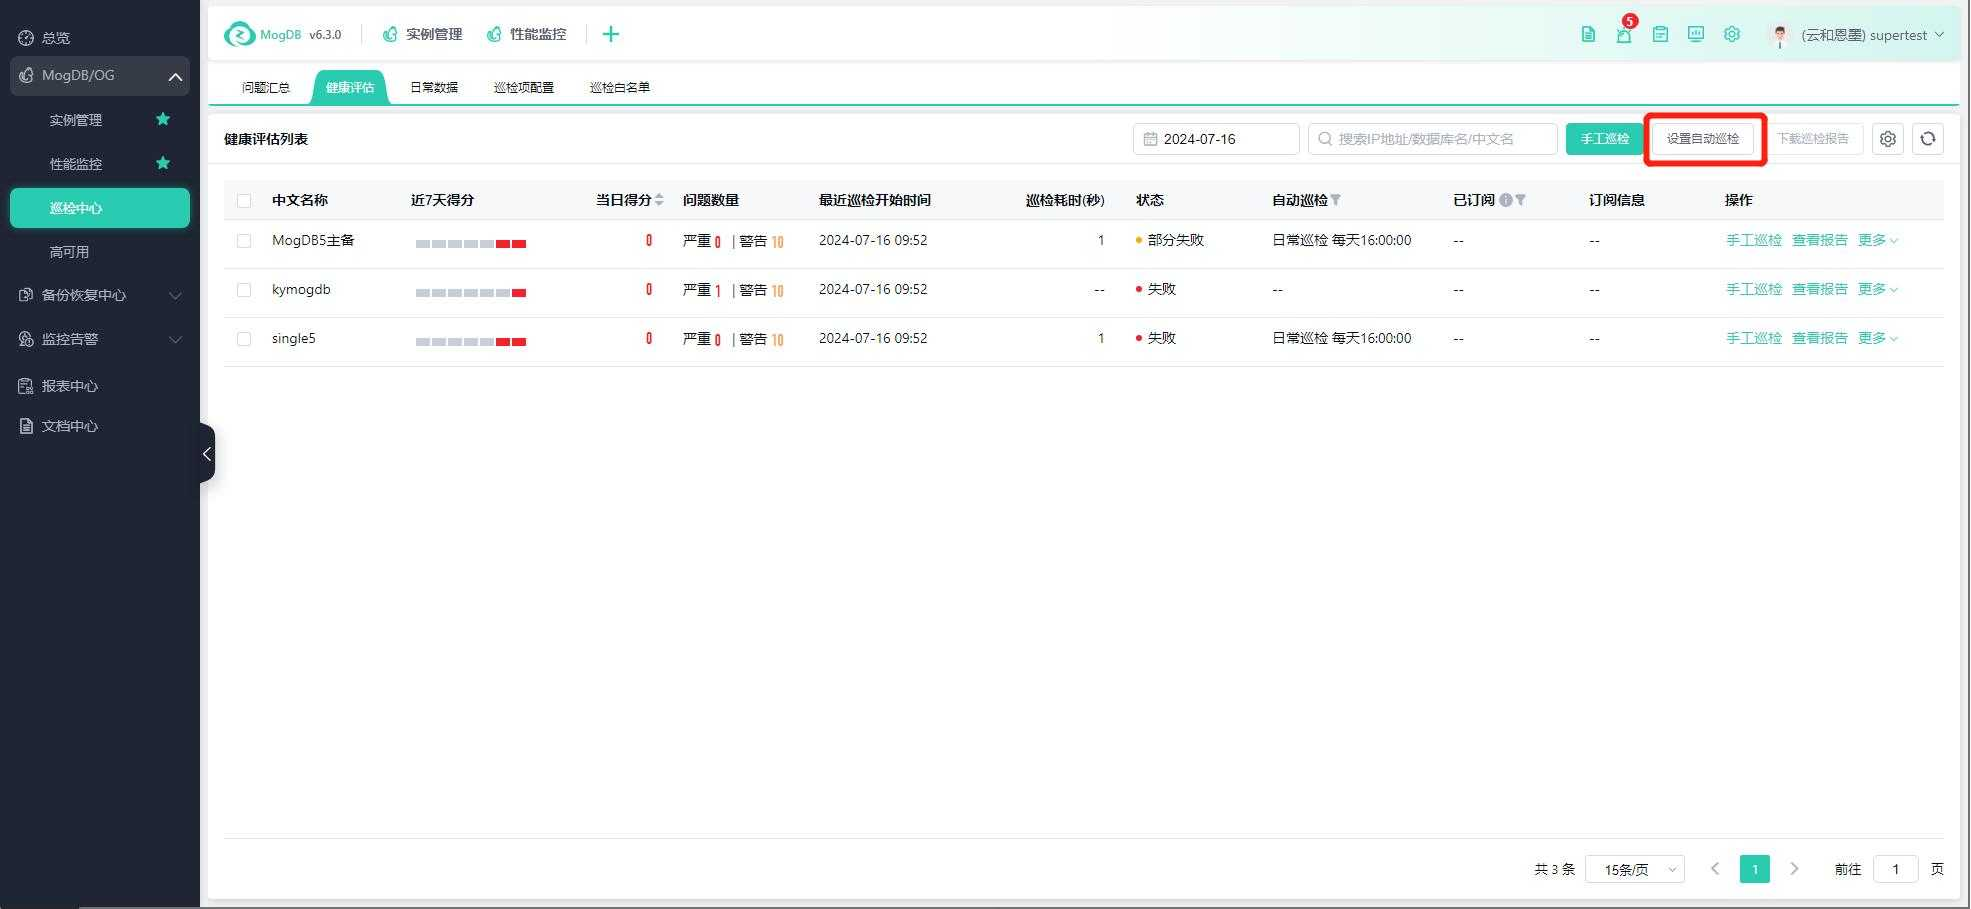The width and height of the screenshot is (1971, 909).
Task: Click the calendar icon in date field
Action: pyautogui.click(x=1150, y=139)
